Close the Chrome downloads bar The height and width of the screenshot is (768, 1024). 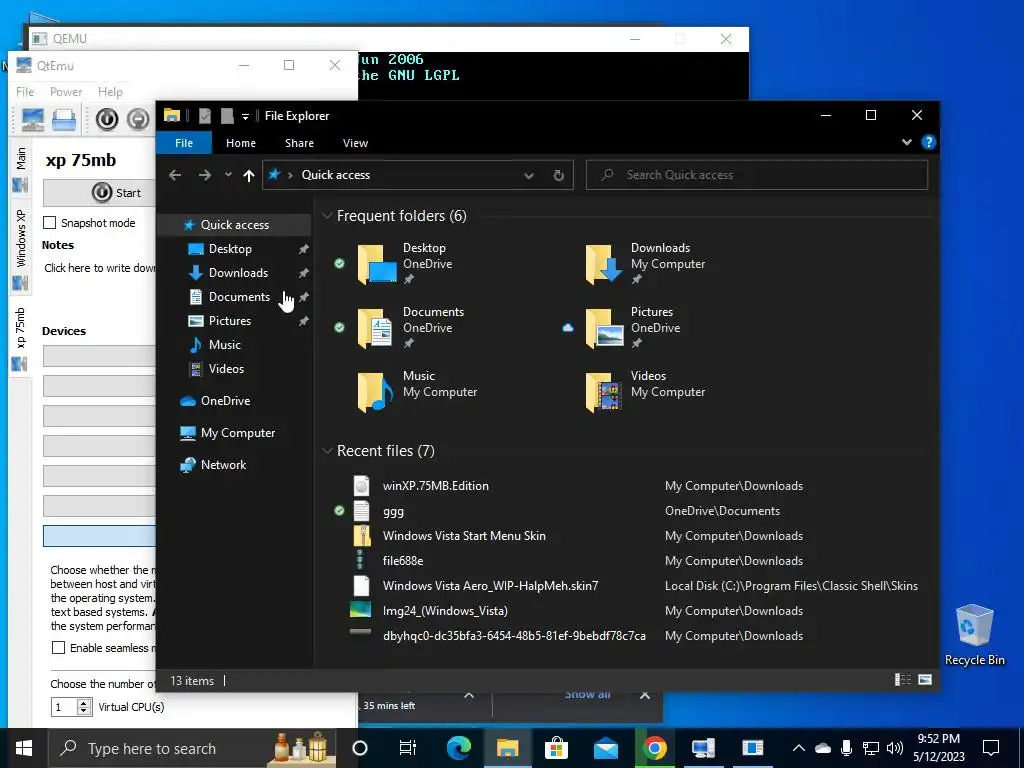(x=645, y=695)
